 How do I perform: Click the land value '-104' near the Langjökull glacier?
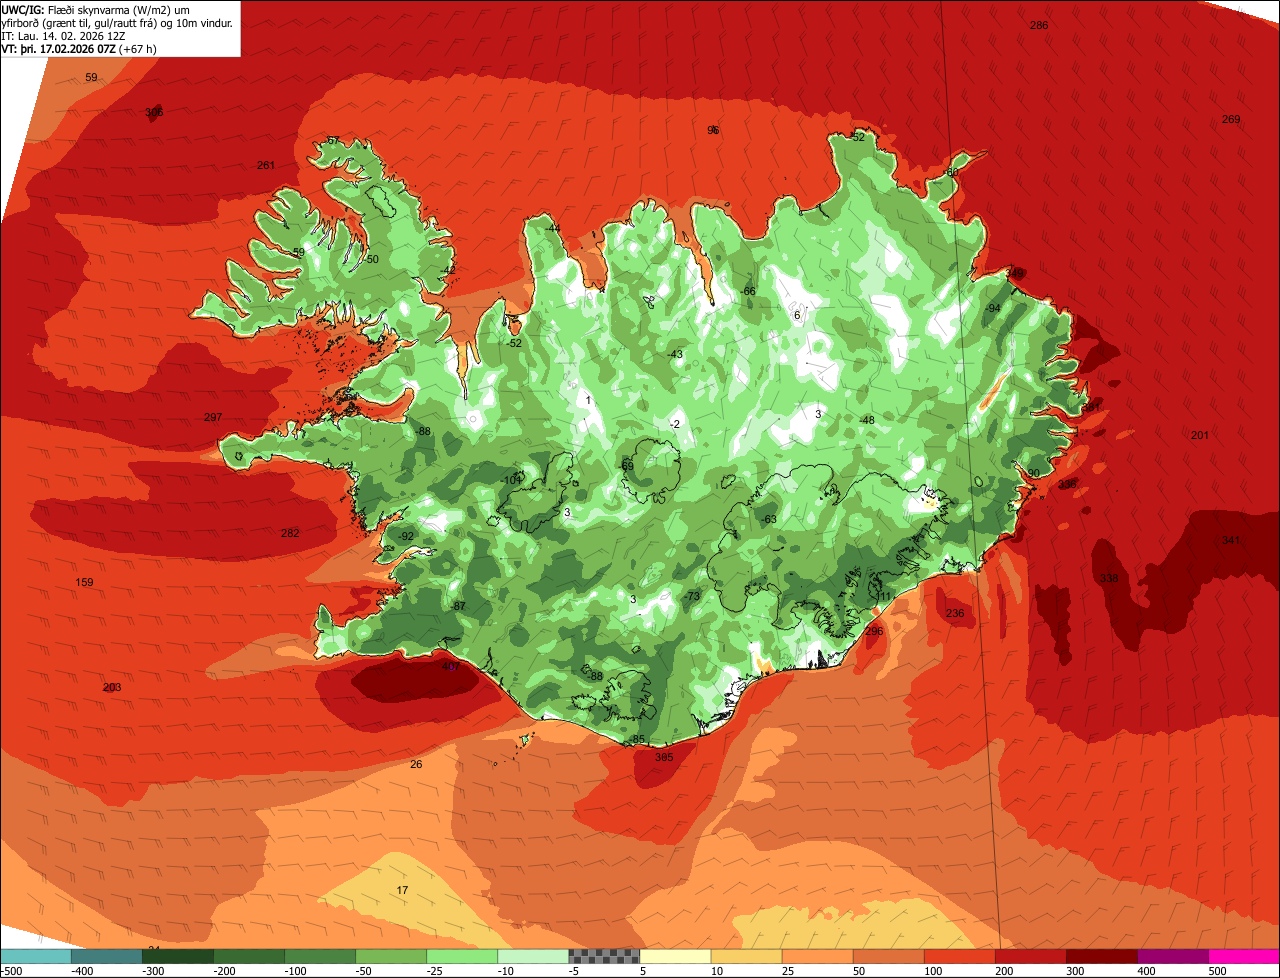[512, 479]
